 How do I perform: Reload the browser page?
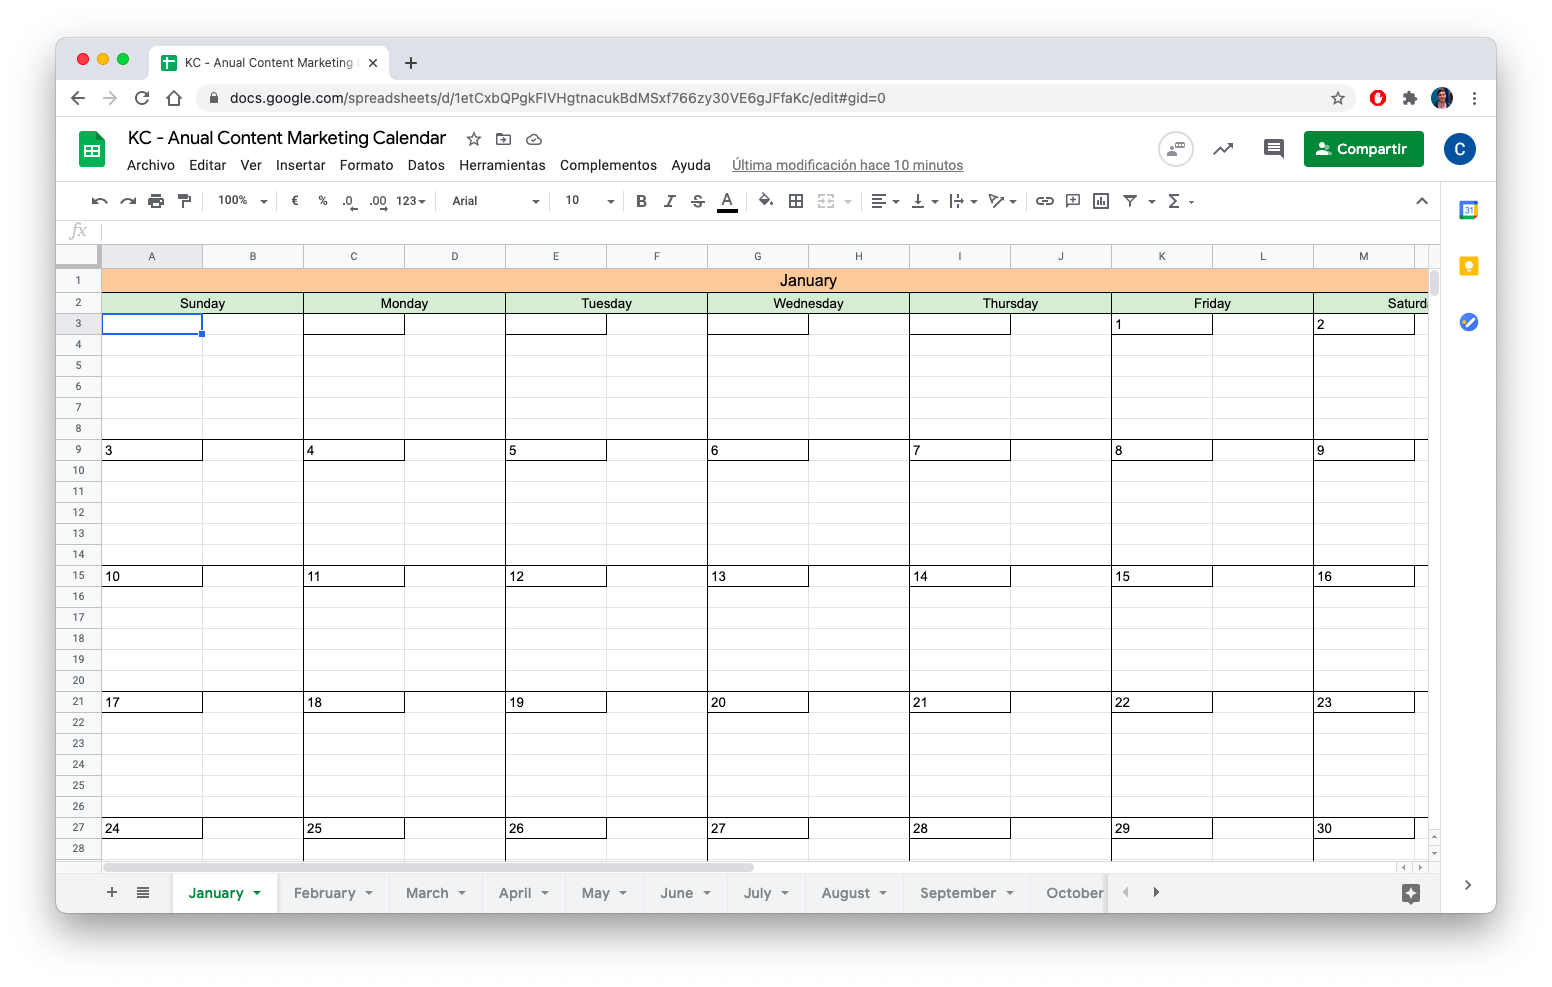click(142, 98)
